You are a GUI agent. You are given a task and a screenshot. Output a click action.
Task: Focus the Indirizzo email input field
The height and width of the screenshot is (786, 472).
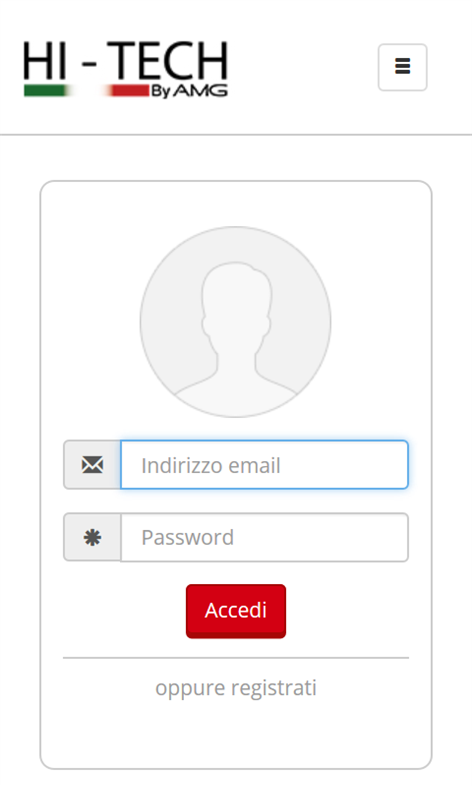click(x=264, y=465)
